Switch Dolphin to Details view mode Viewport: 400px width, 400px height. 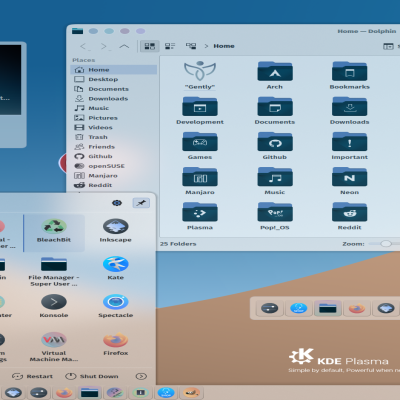click(x=191, y=46)
